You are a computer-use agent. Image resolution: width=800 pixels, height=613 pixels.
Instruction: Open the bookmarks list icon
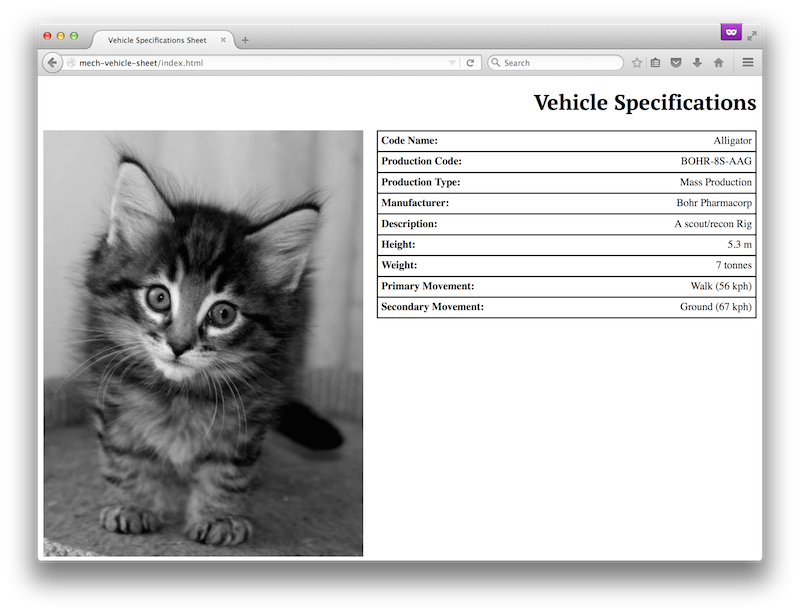(x=656, y=63)
